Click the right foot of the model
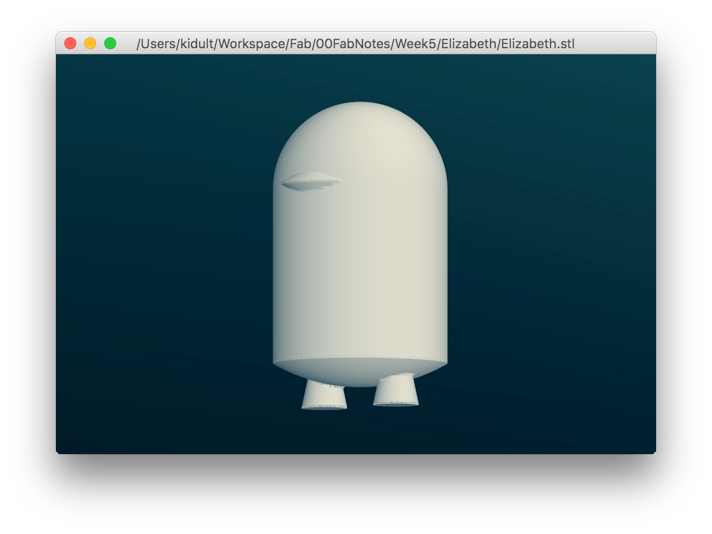 click(396, 390)
